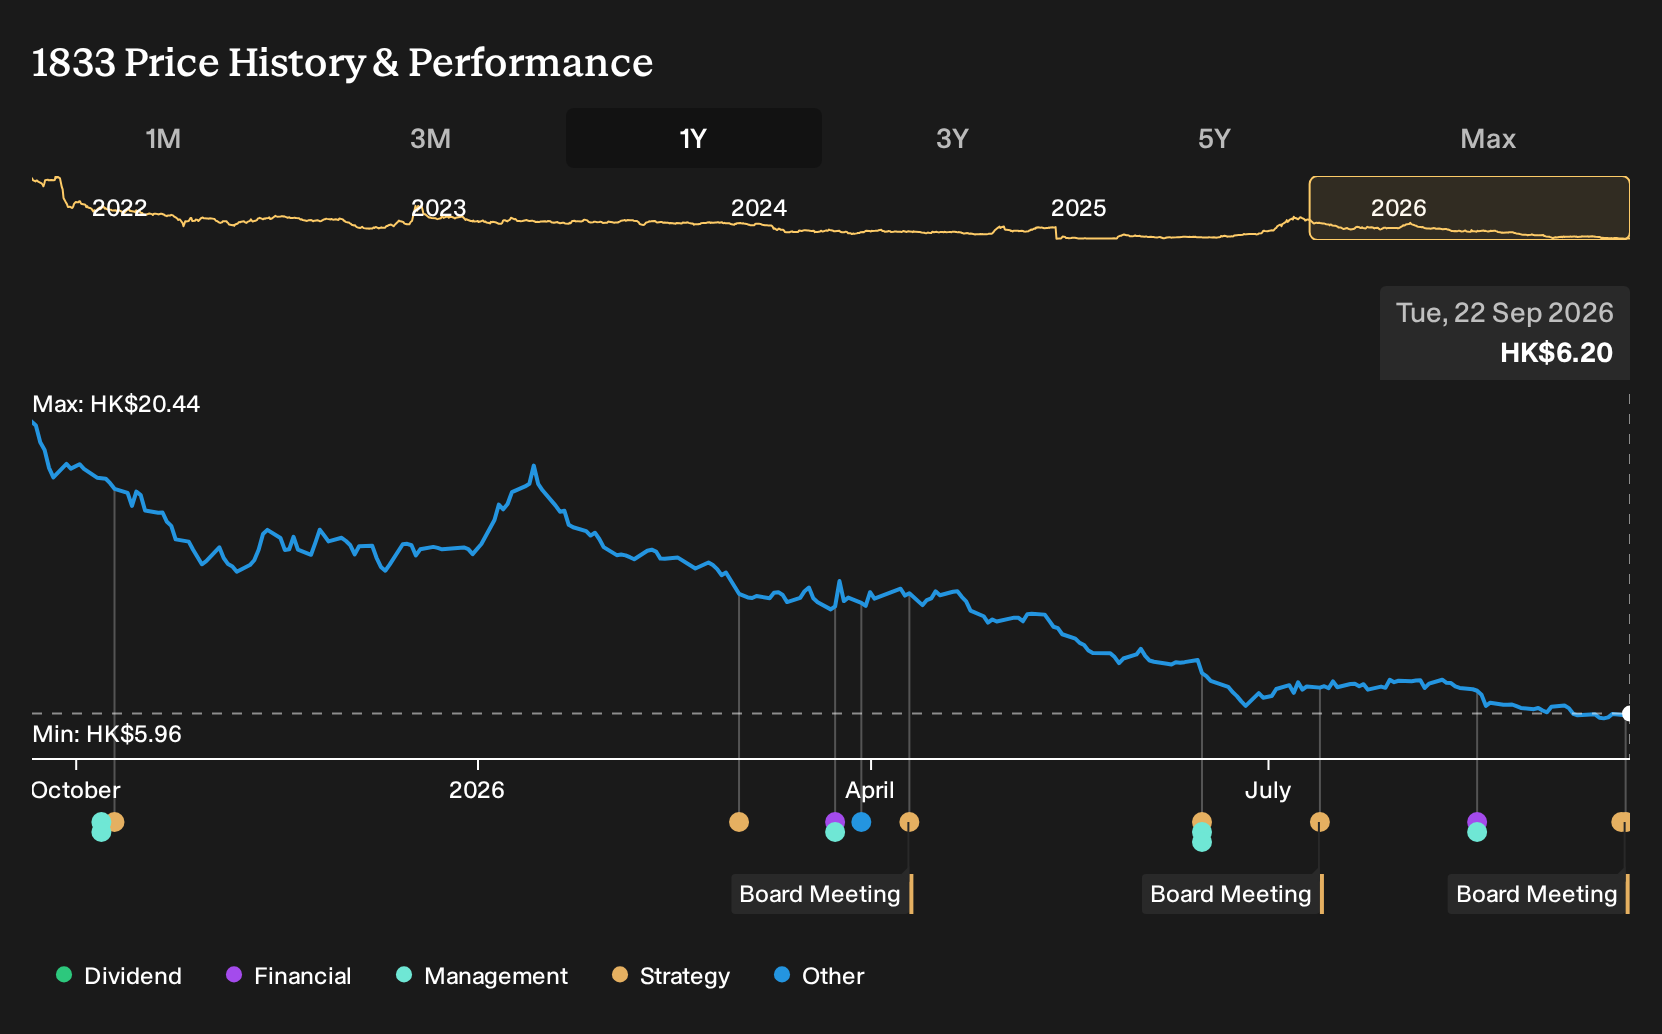Click the July axis label
This screenshot has height=1034, width=1662.
click(x=1268, y=790)
